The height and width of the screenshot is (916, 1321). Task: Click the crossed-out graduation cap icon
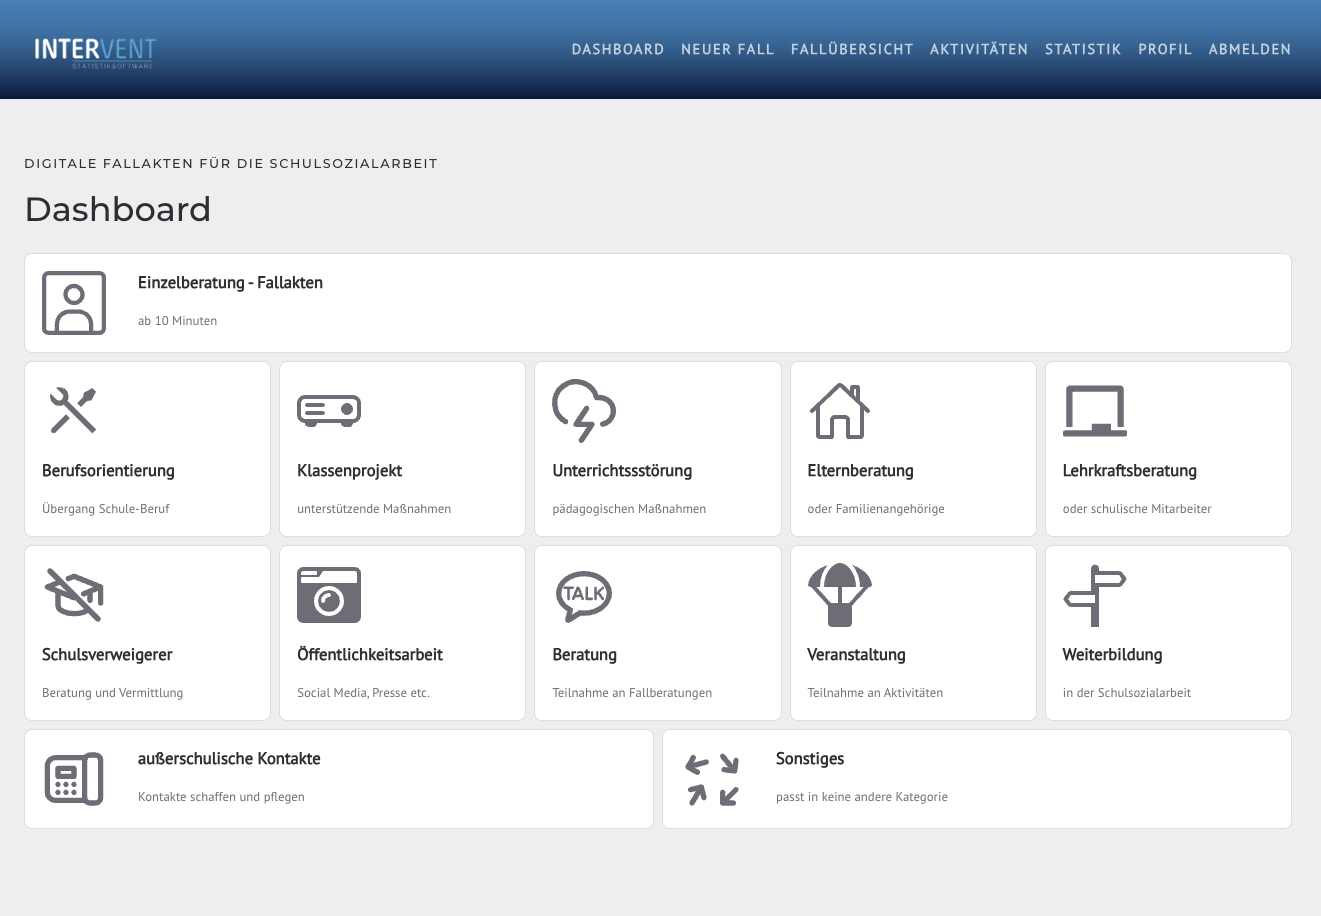[73, 594]
